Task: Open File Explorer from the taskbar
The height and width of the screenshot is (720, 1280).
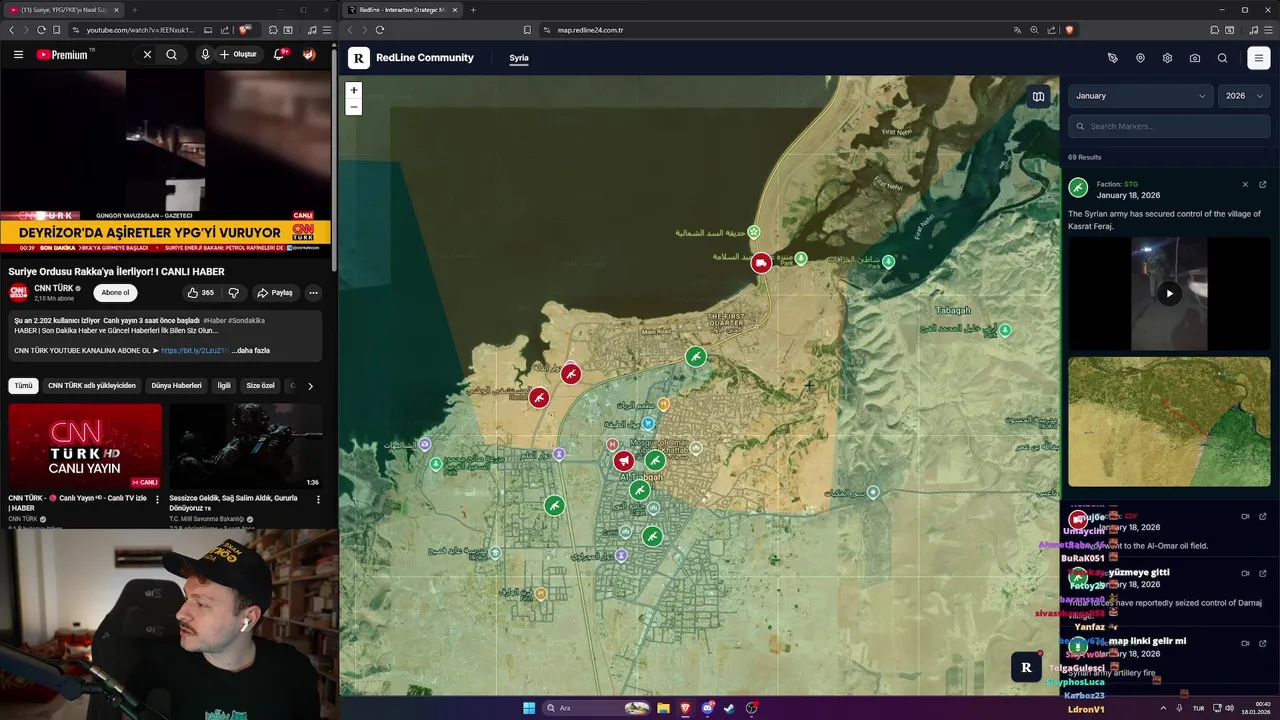Action: pos(663,708)
